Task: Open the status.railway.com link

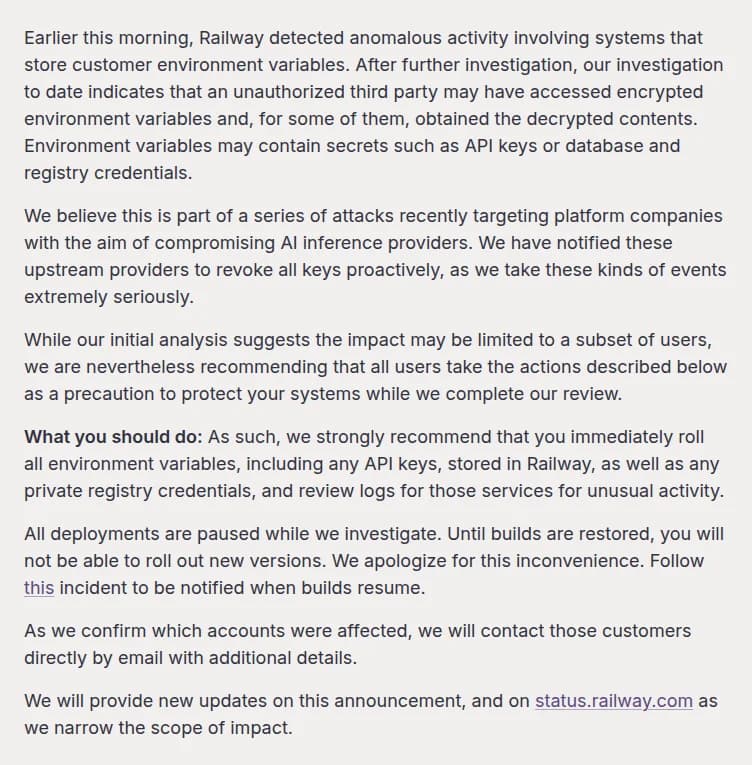Action: coord(613,701)
